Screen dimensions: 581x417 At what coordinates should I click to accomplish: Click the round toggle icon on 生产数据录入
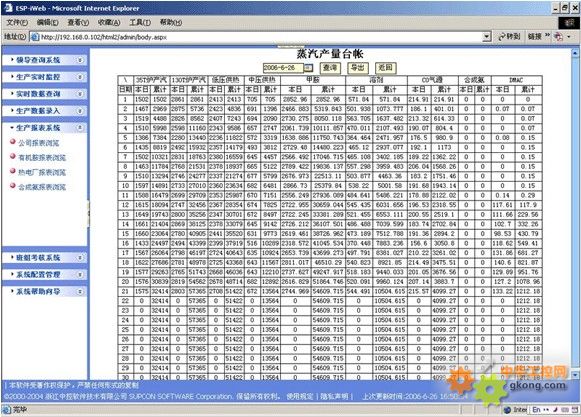[x=80, y=111]
